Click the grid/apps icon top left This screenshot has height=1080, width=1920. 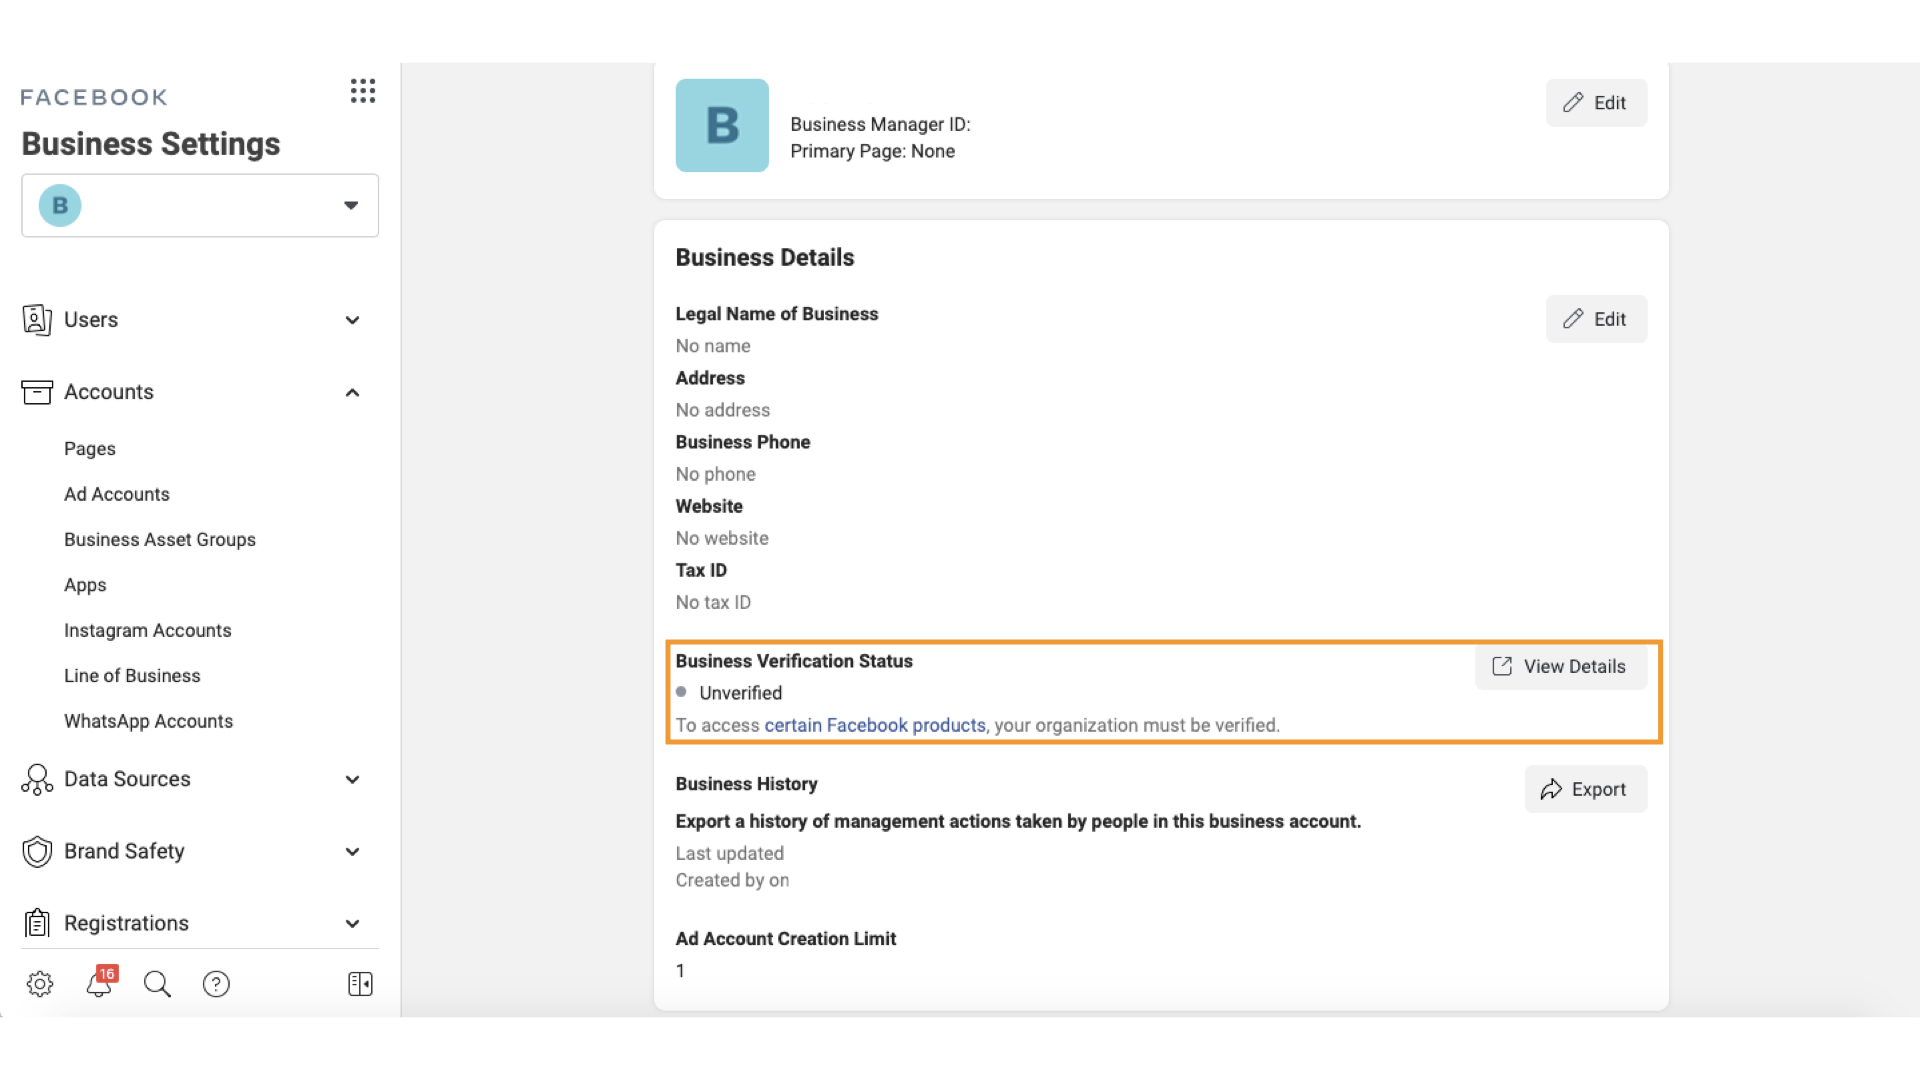[x=363, y=91]
